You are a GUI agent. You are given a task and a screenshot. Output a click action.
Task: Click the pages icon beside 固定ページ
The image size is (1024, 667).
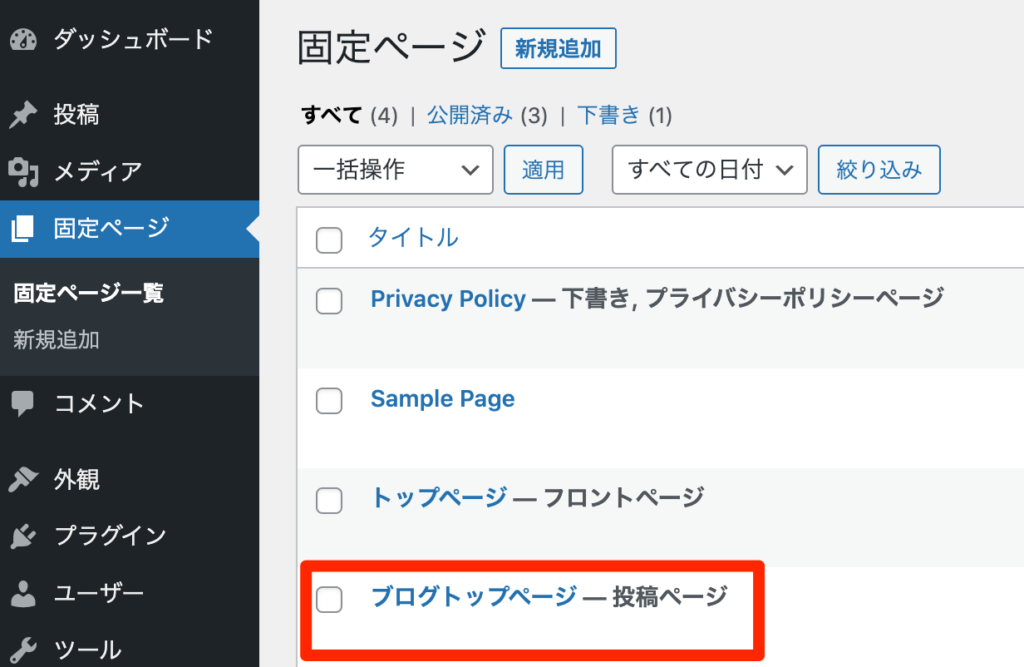point(22,229)
